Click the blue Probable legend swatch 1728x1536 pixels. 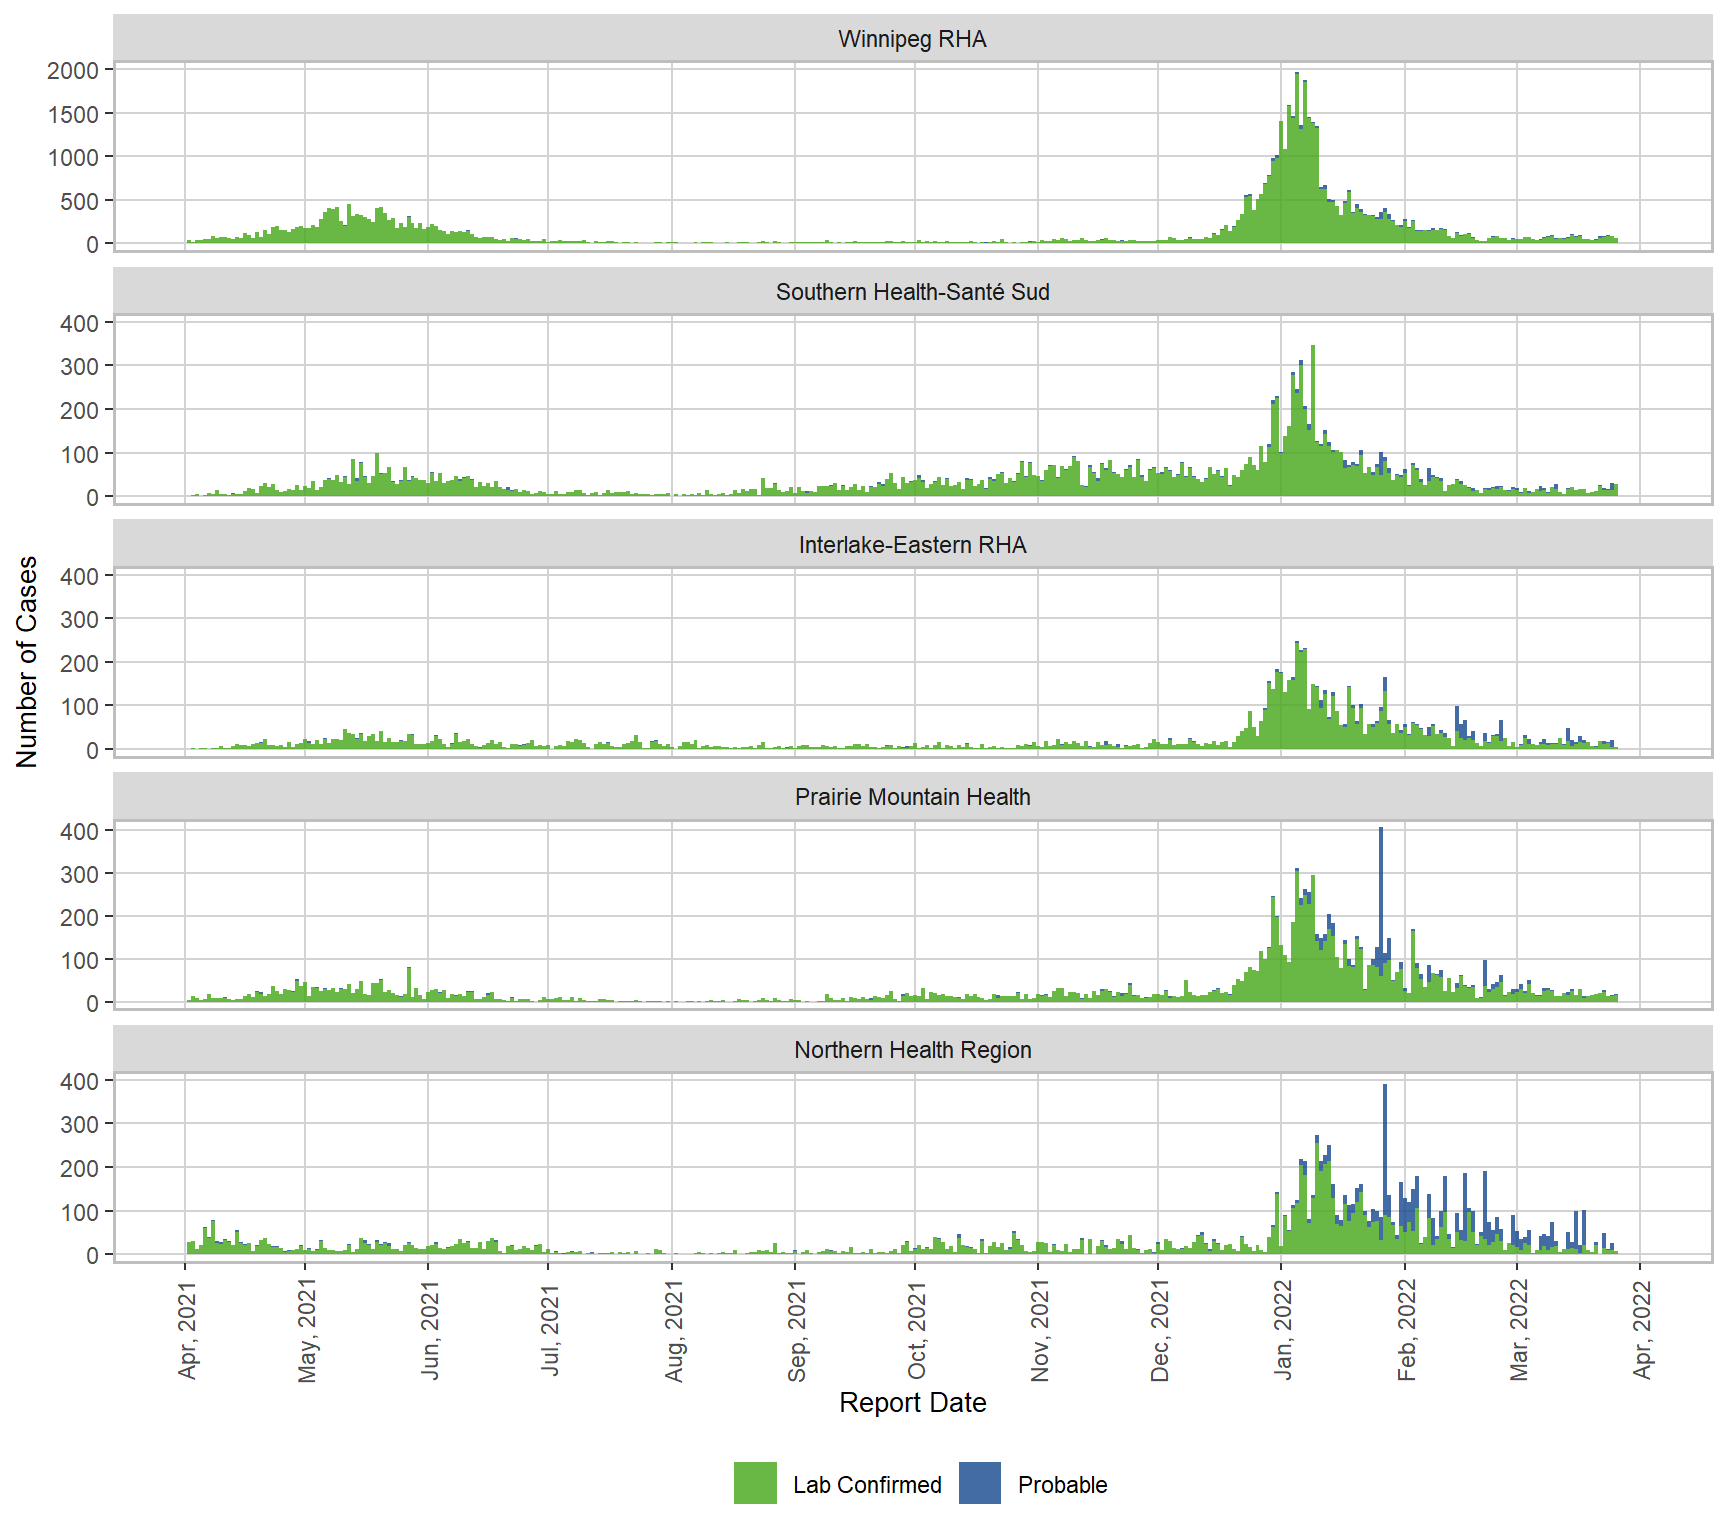click(x=979, y=1483)
